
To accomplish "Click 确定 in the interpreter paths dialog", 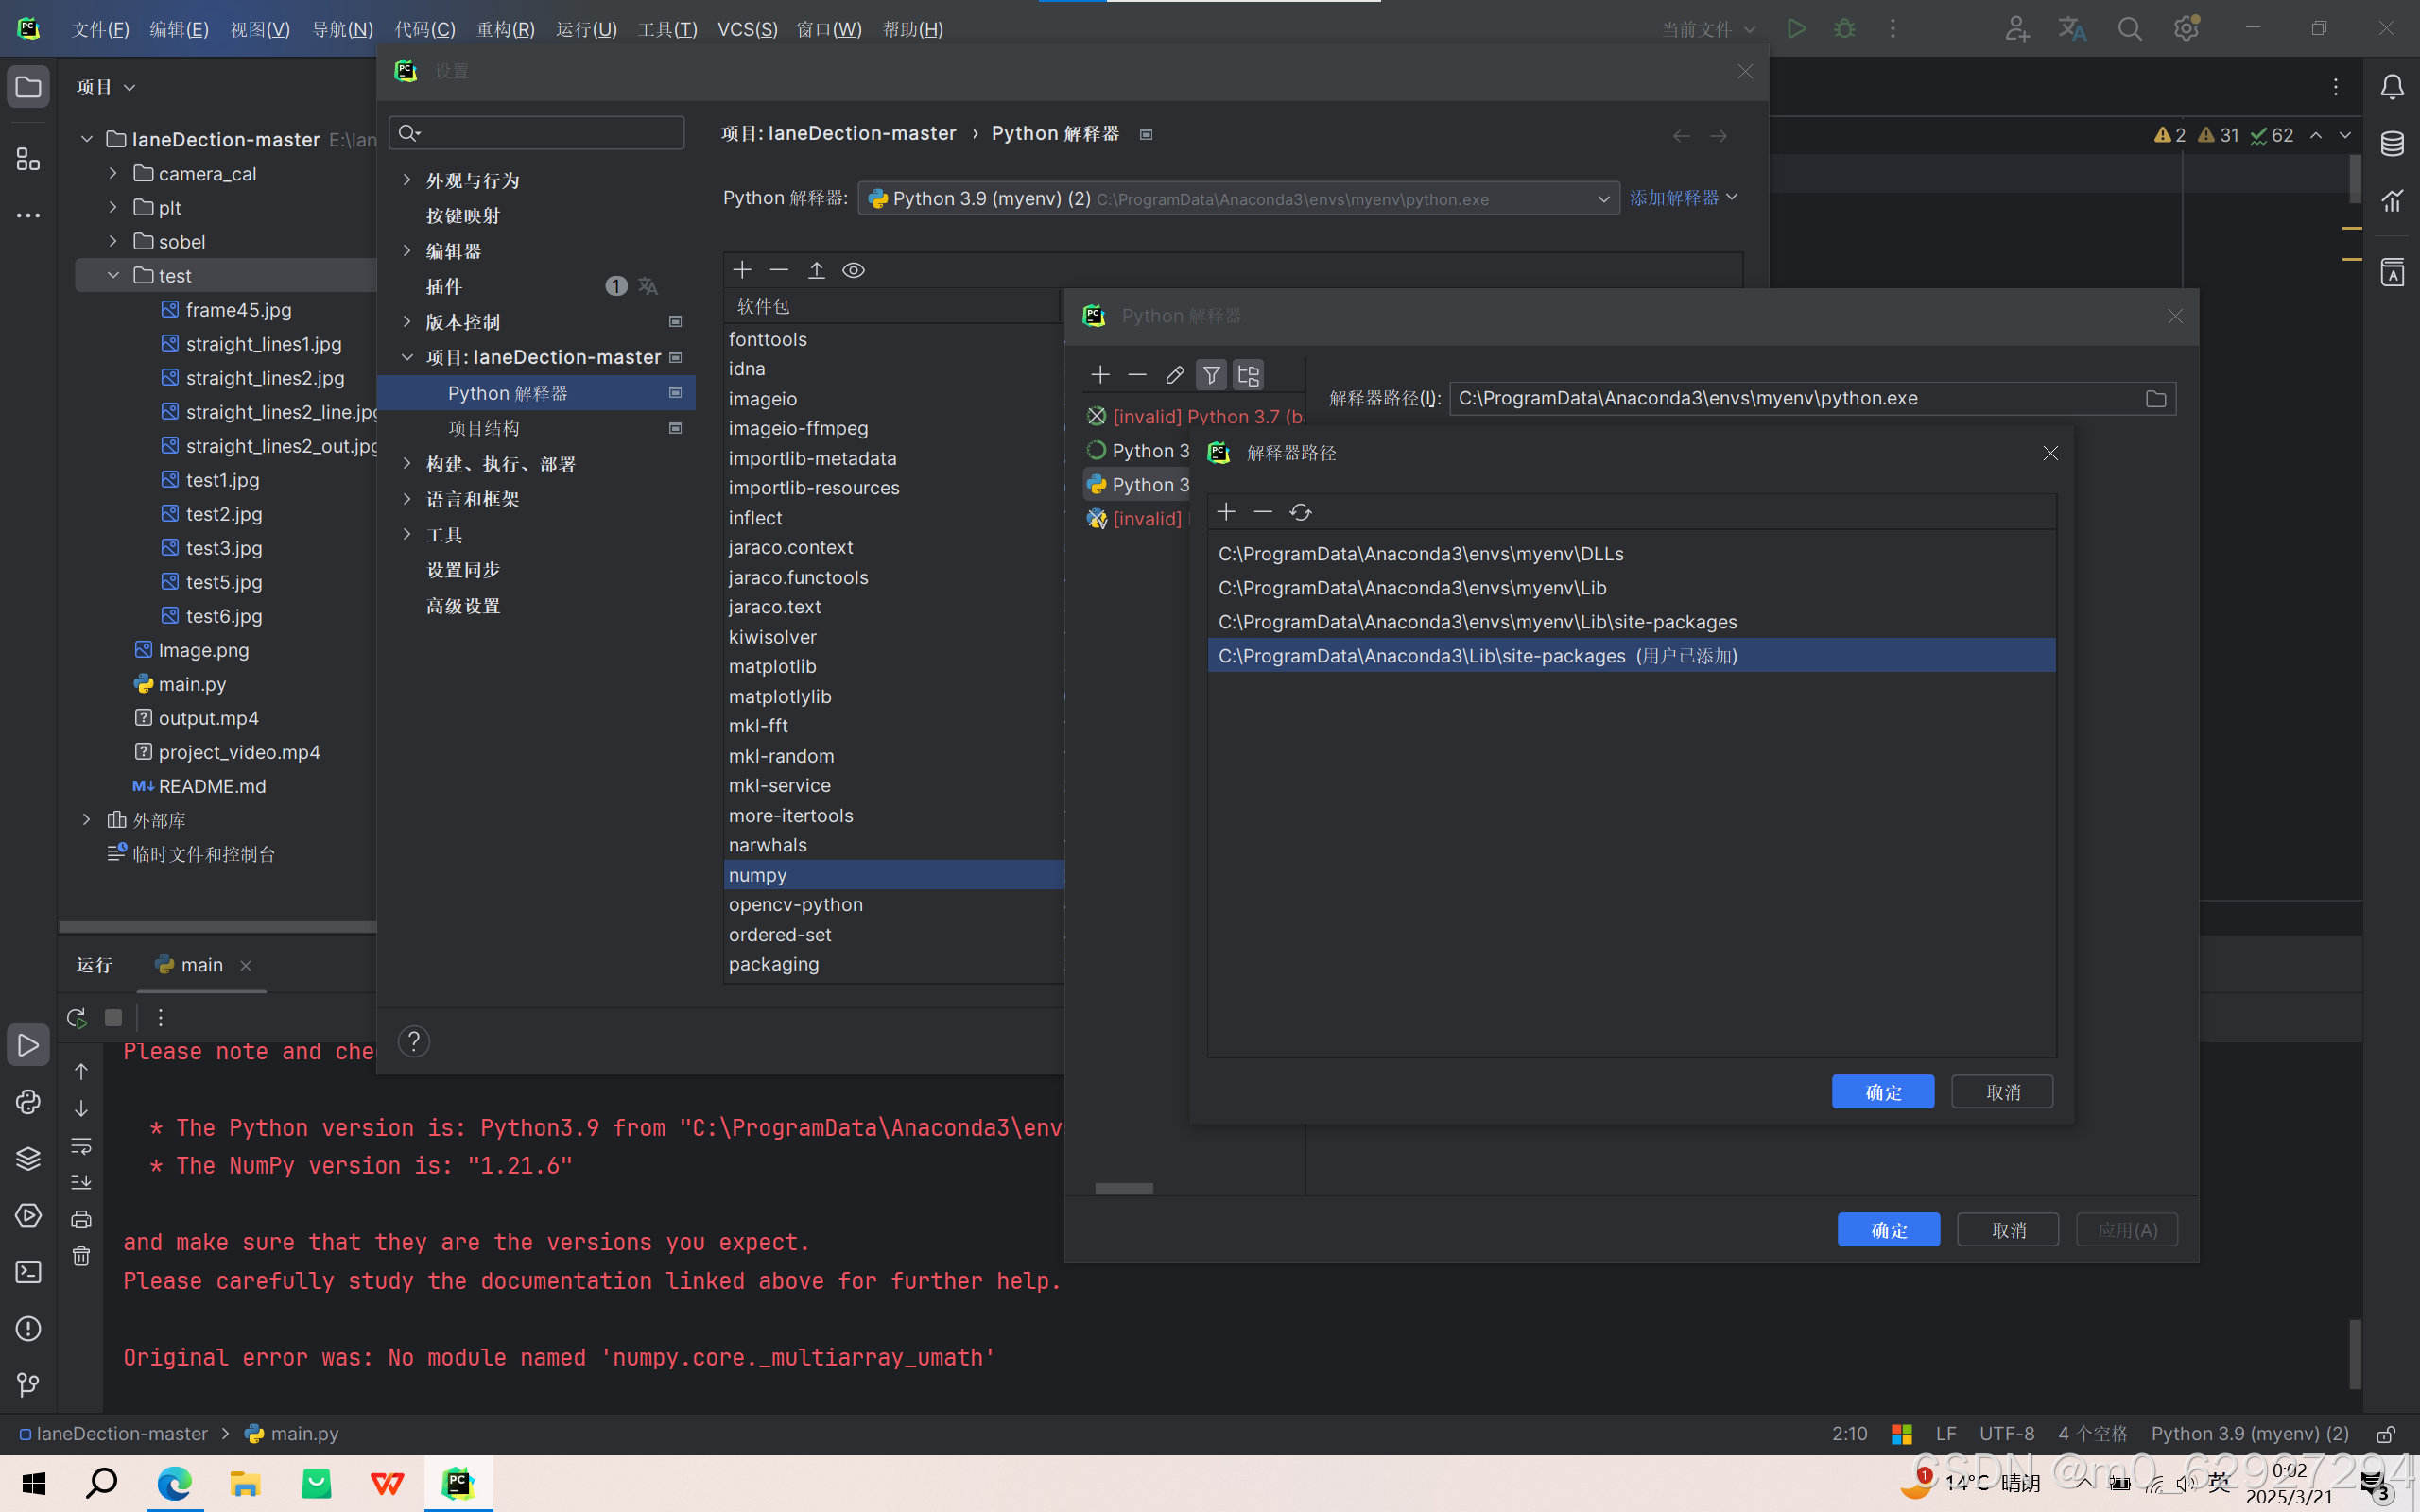I will coord(1882,1092).
